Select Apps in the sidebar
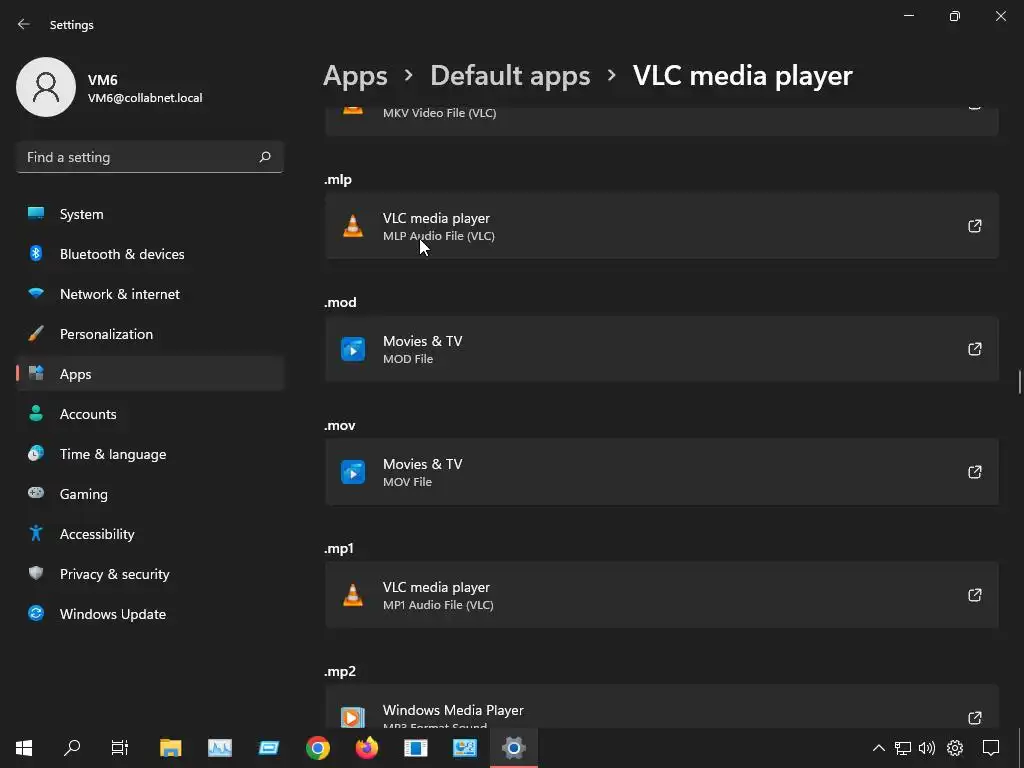The image size is (1024, 768). click(150, 374)
